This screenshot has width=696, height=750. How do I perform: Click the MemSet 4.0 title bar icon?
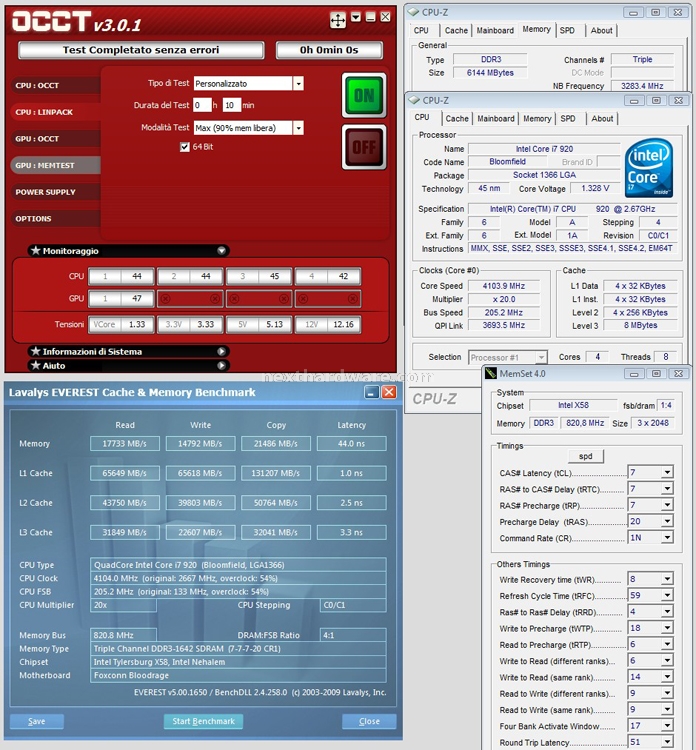491,373
